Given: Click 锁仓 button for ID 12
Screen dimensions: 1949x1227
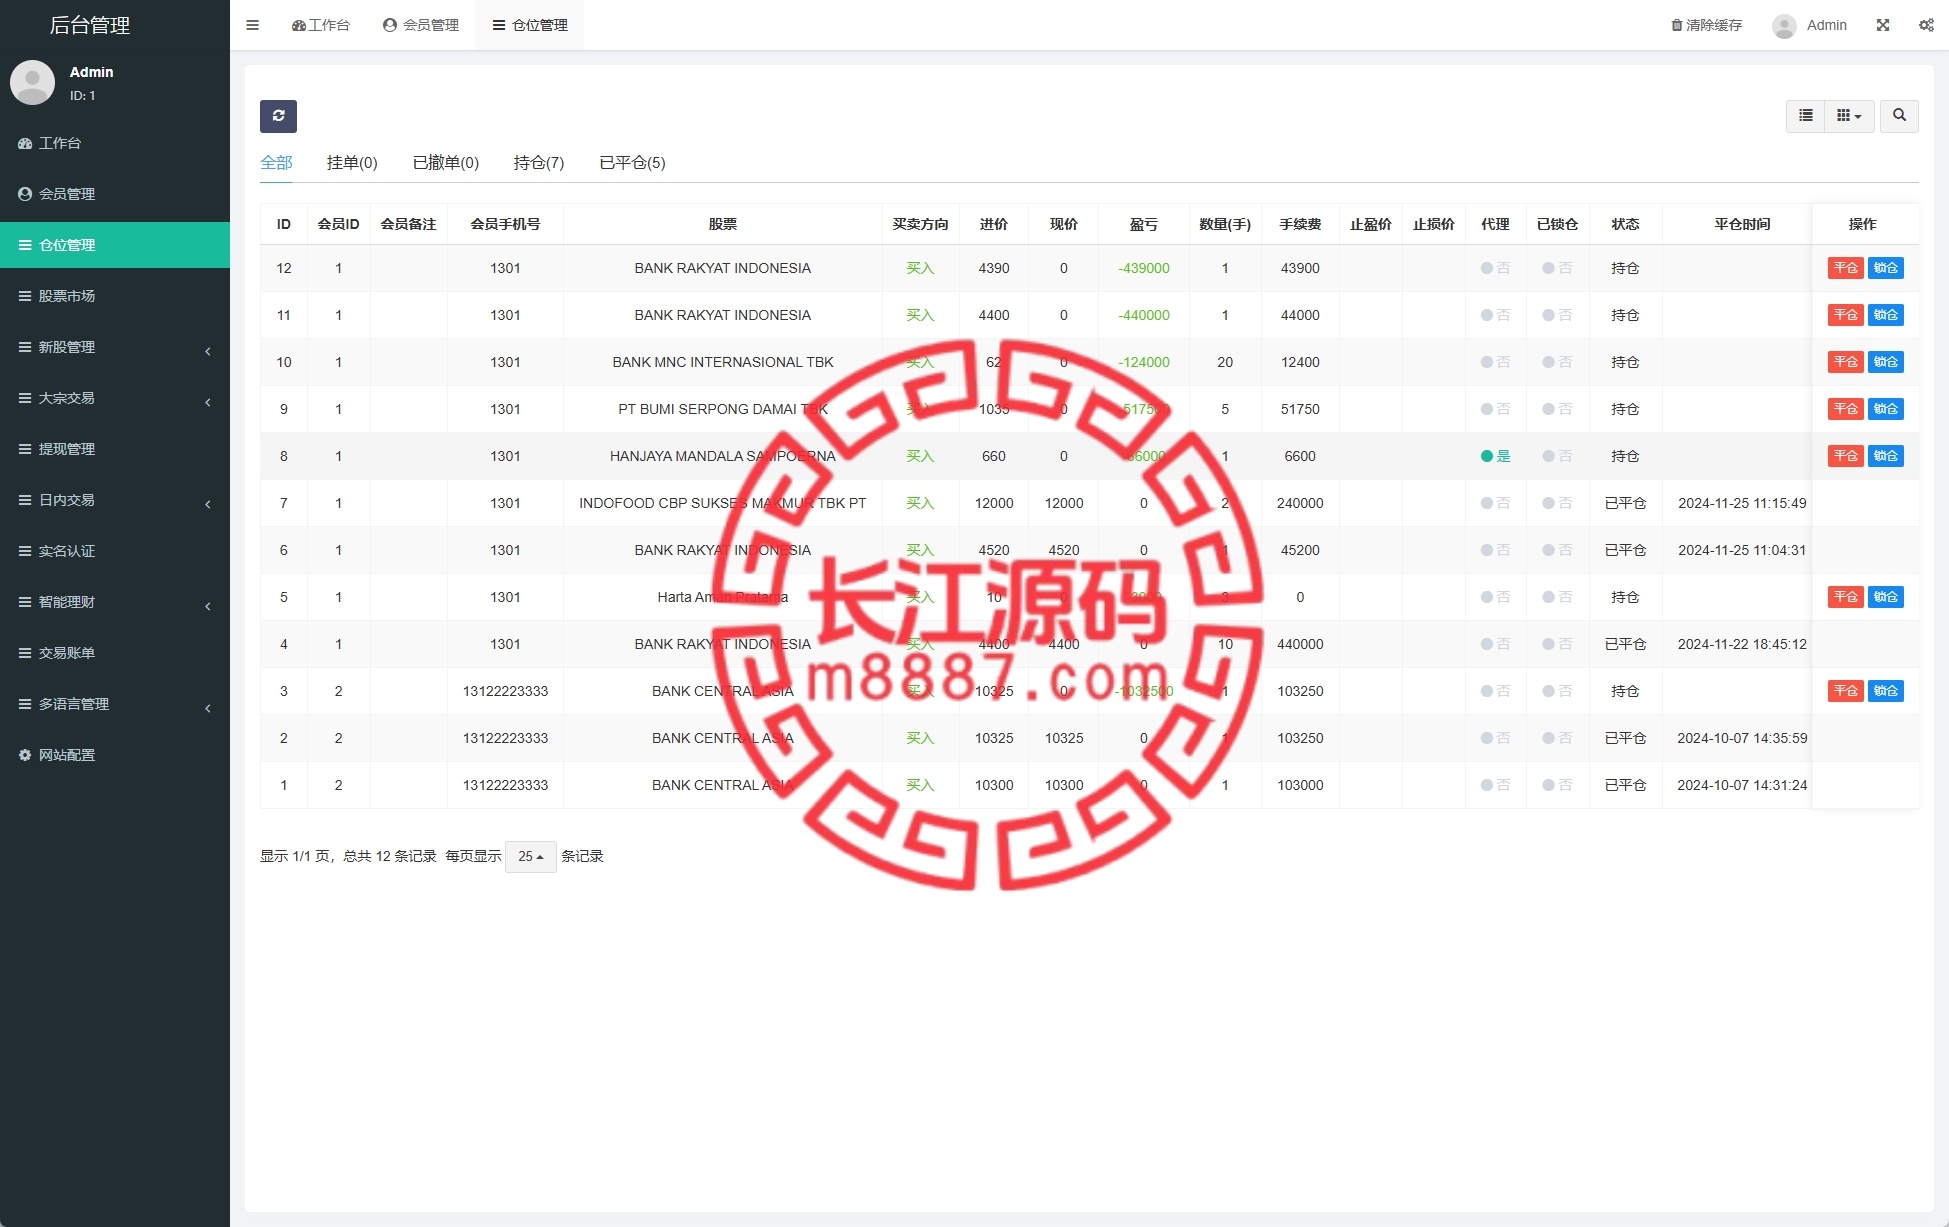Looking at the screenshot, I should (x=1886, y=268).
